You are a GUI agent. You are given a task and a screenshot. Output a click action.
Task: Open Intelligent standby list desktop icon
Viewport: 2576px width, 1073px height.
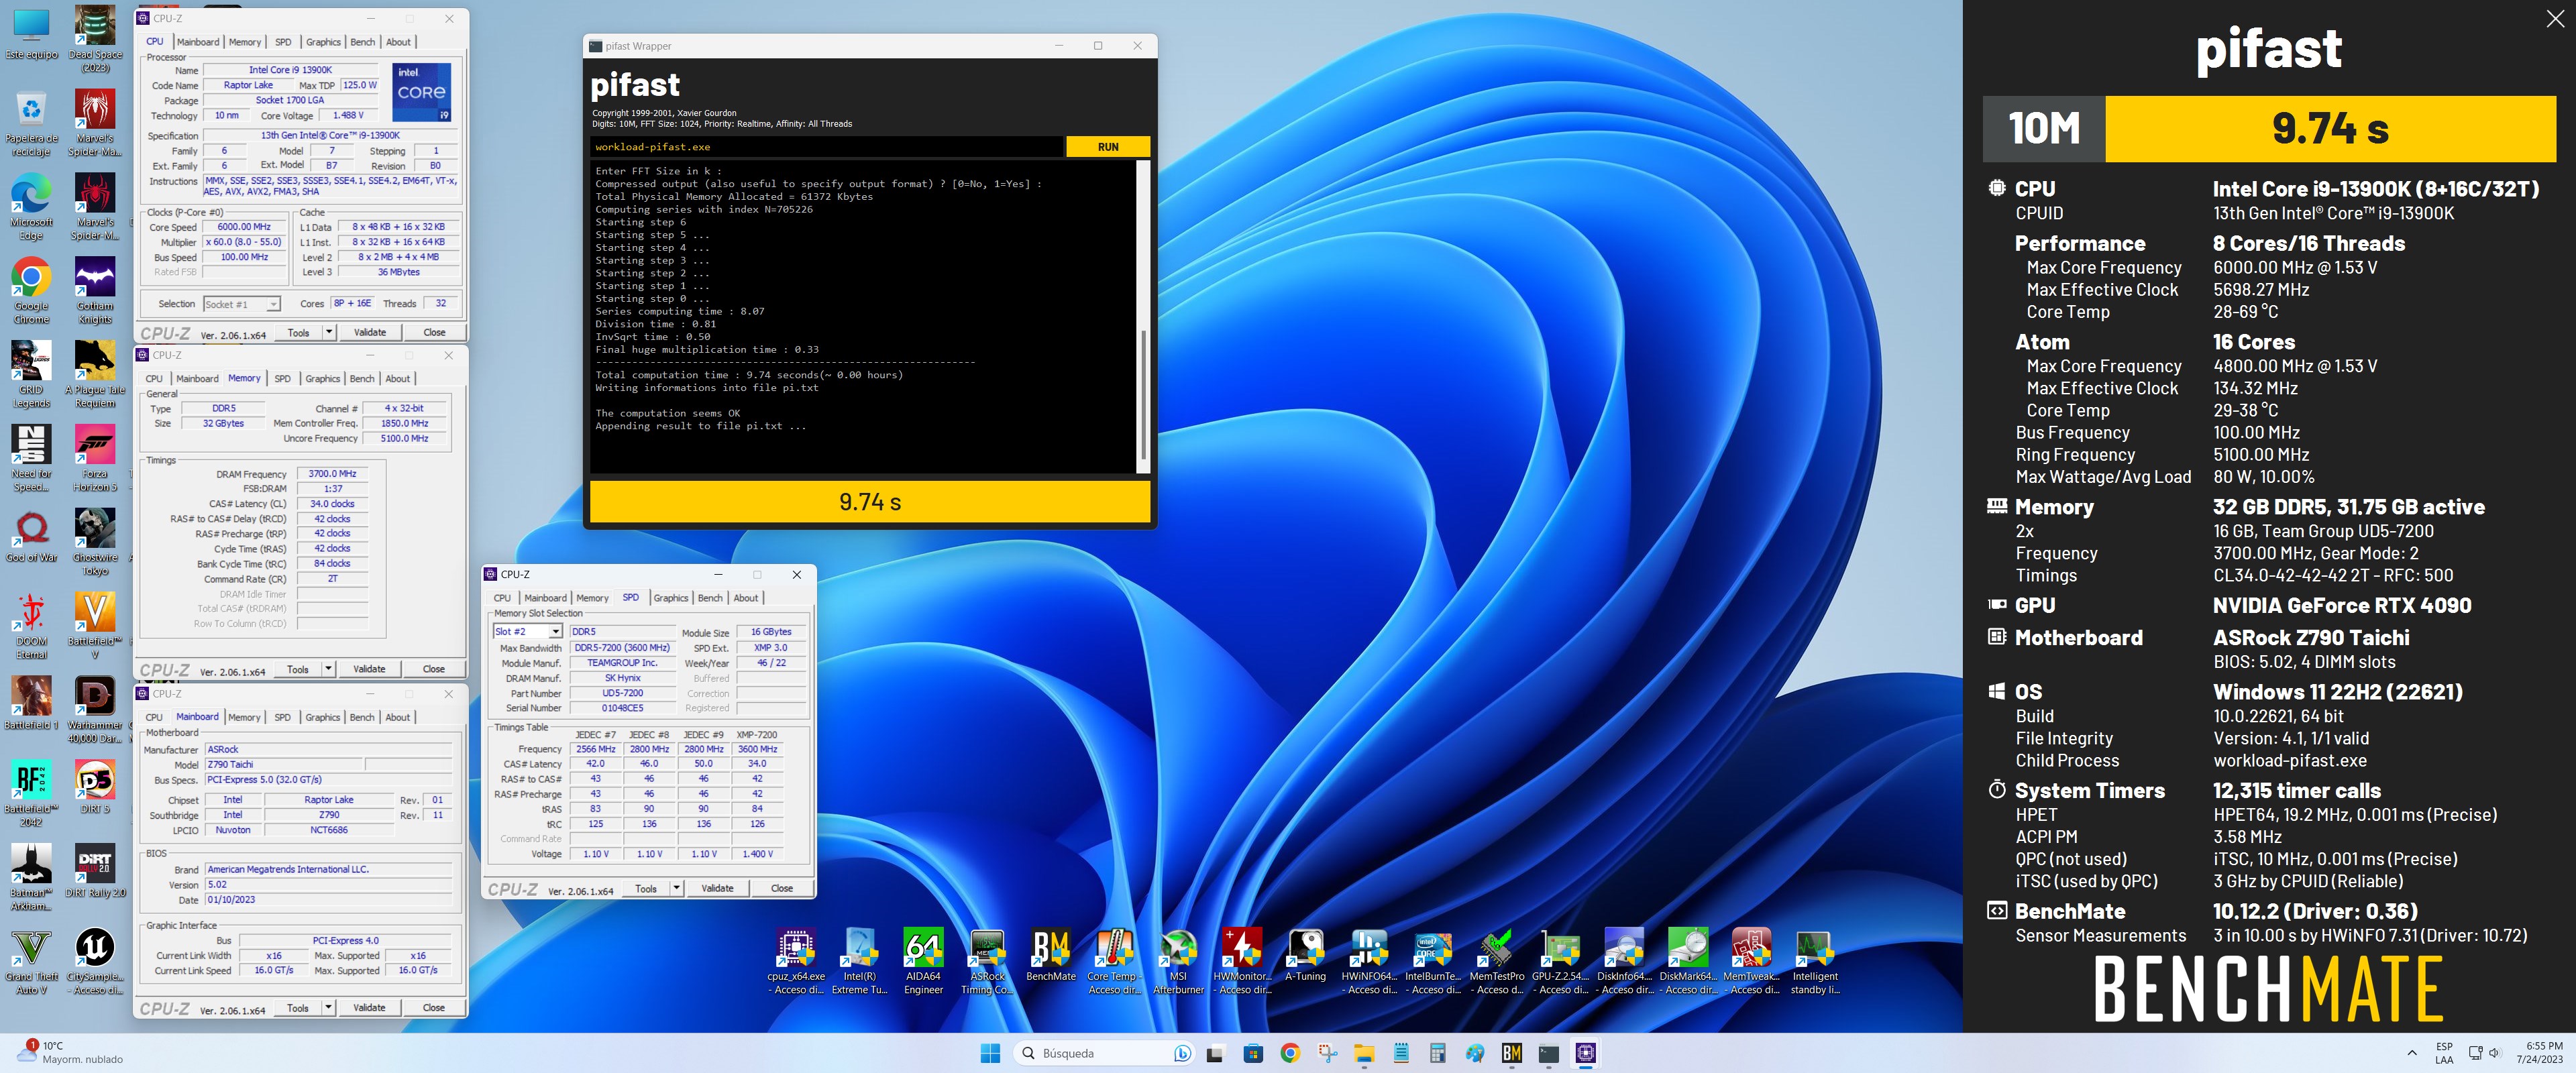1815,961
